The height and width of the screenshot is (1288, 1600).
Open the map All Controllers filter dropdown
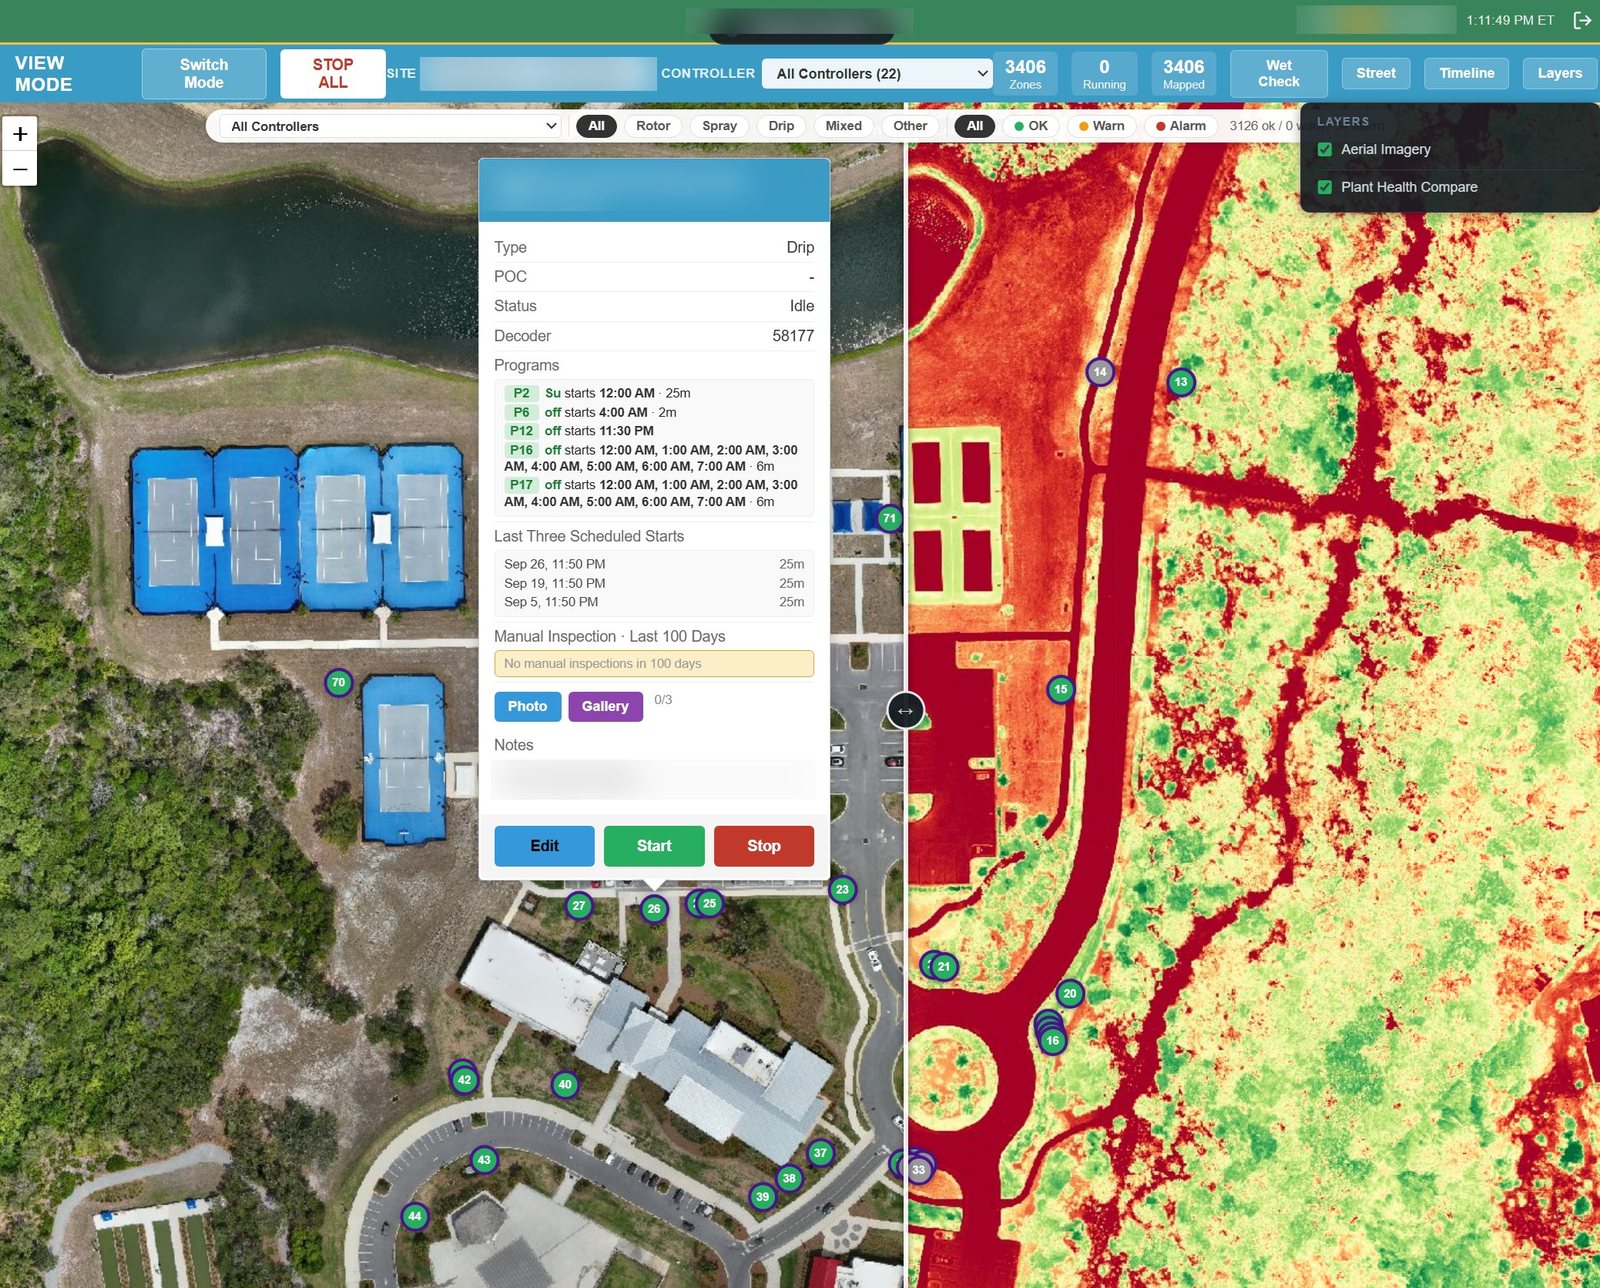click(390, 126)
